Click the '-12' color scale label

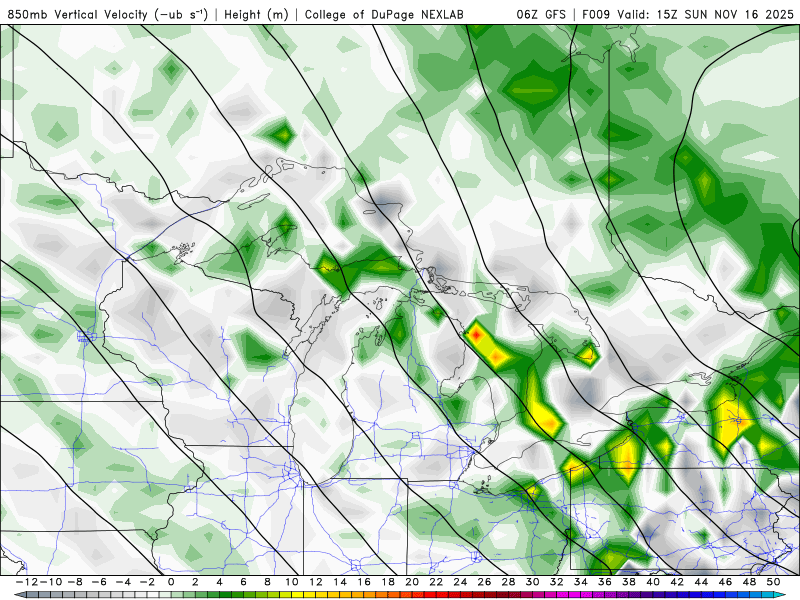[27, 582]
